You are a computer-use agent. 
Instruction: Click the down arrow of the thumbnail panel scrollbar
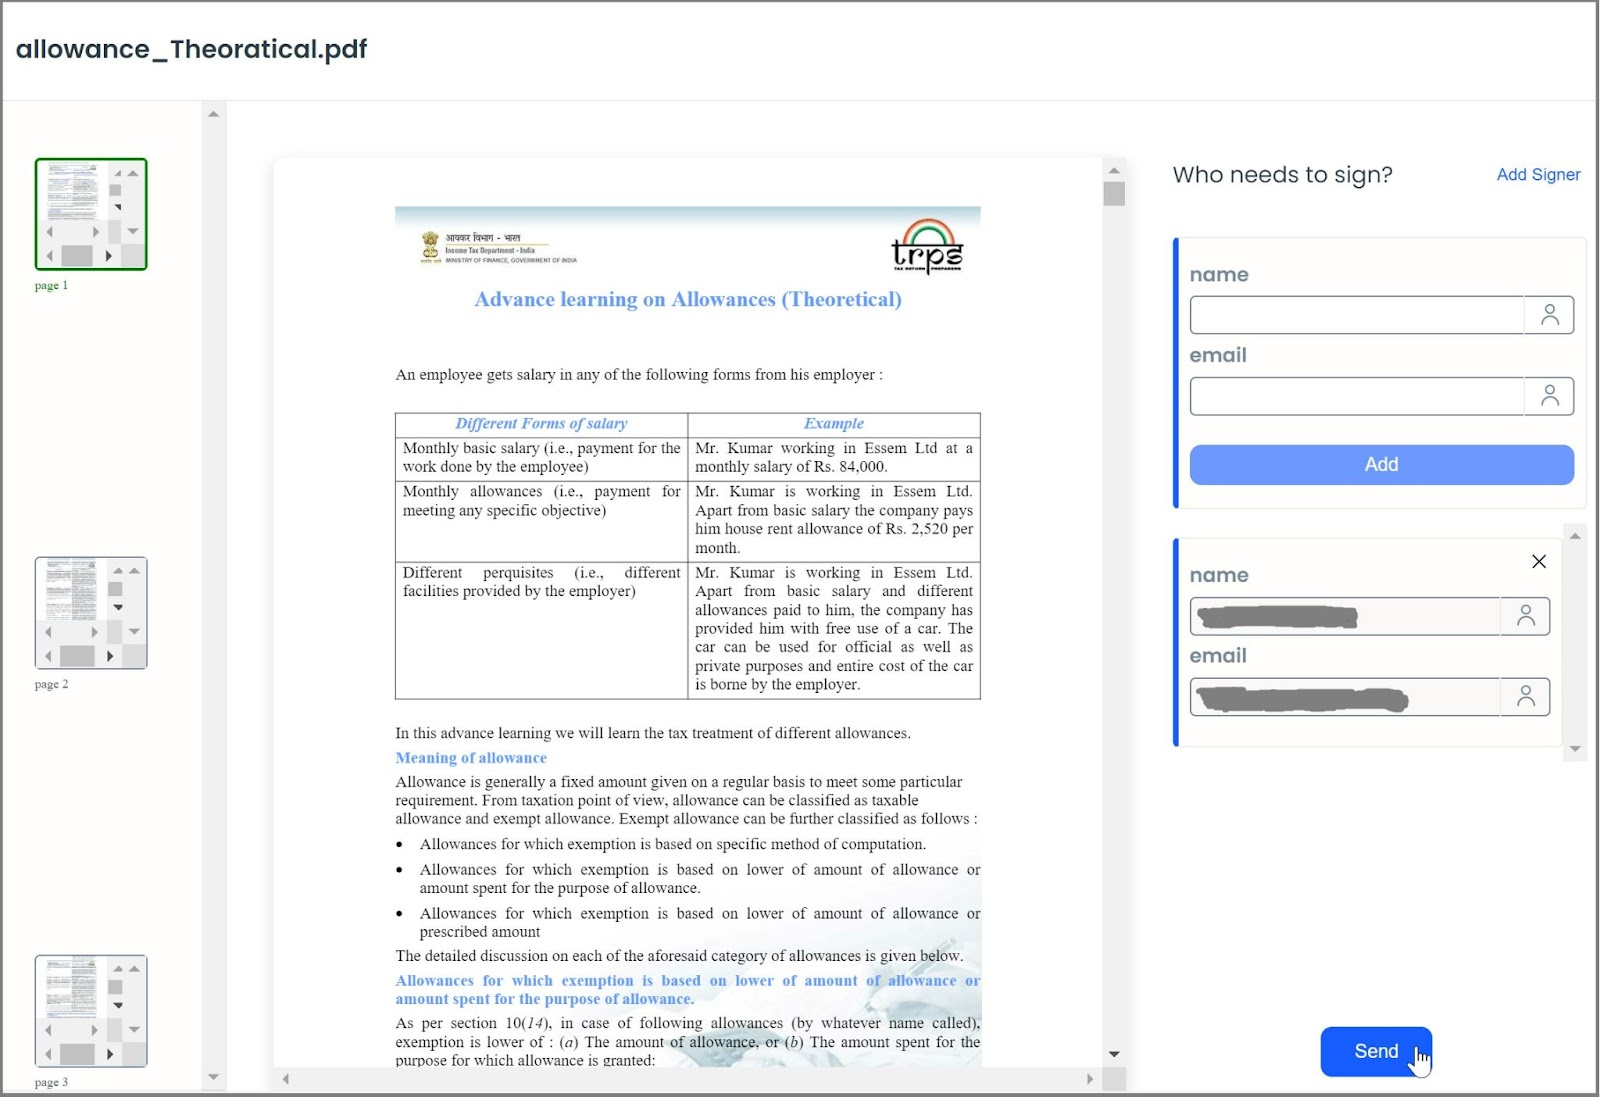coord(213,1077)
